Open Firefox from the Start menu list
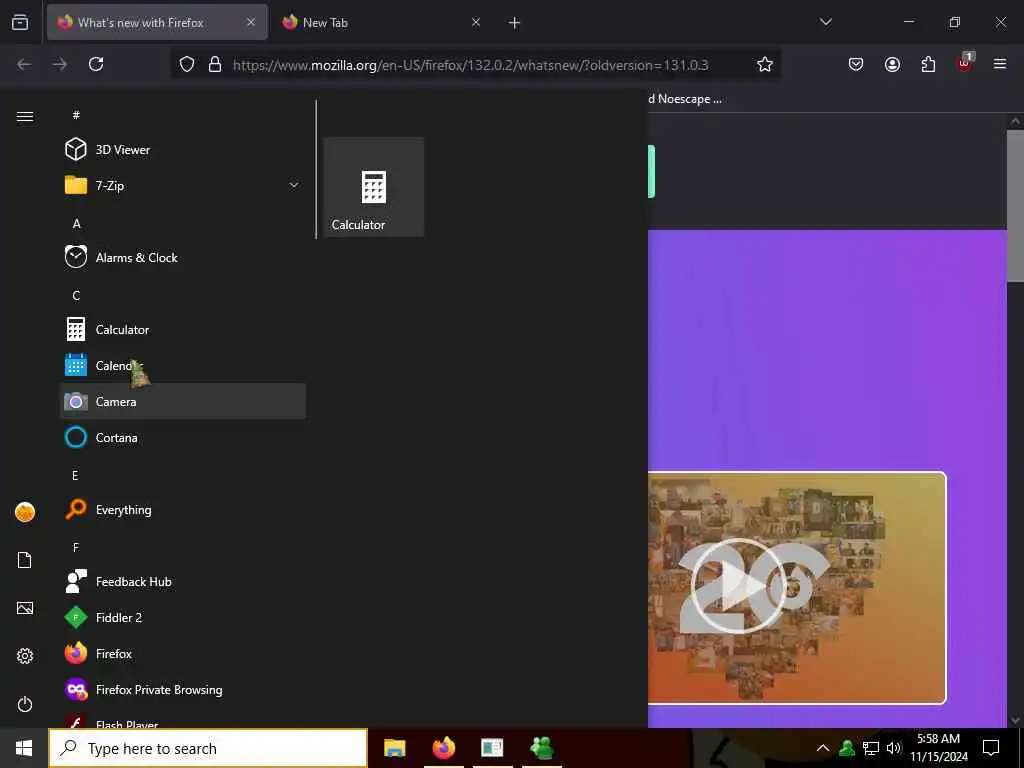Screen dimensions: 1024x768 point(183,653)
